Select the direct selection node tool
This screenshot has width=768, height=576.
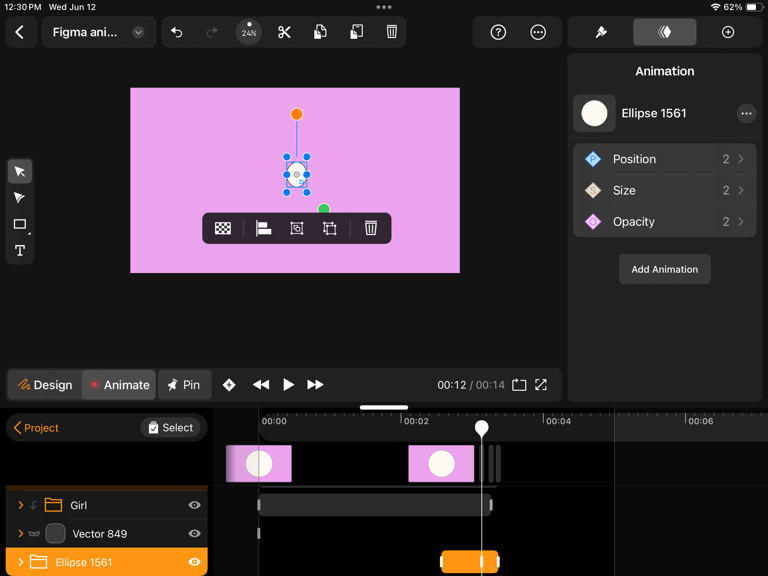click(x=20, y=198)
